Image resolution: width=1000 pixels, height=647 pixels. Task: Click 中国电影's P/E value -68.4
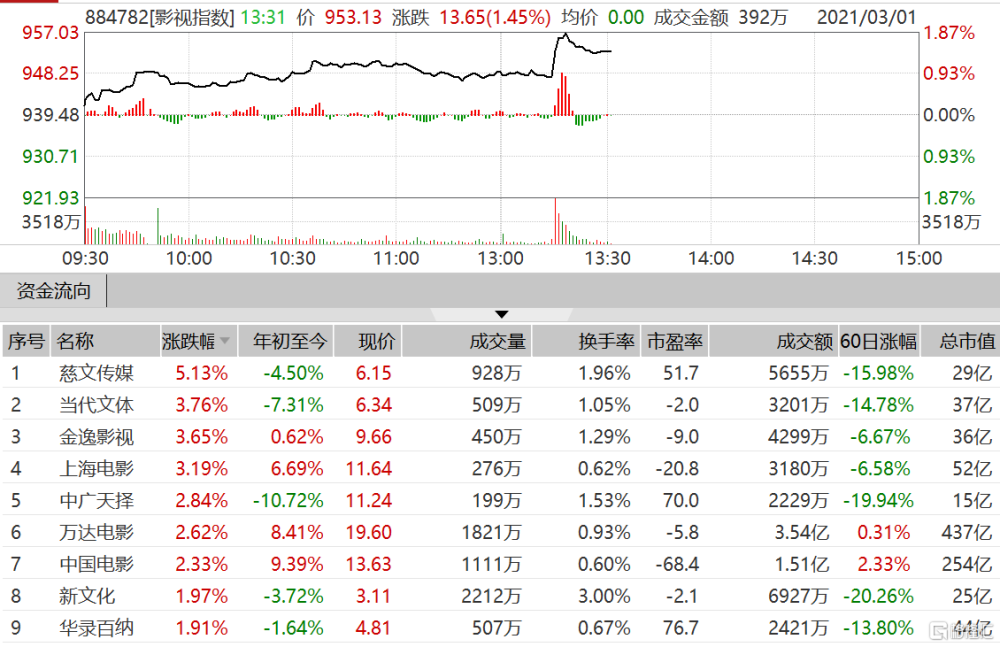pyautogui.click(x=677, y=565)
